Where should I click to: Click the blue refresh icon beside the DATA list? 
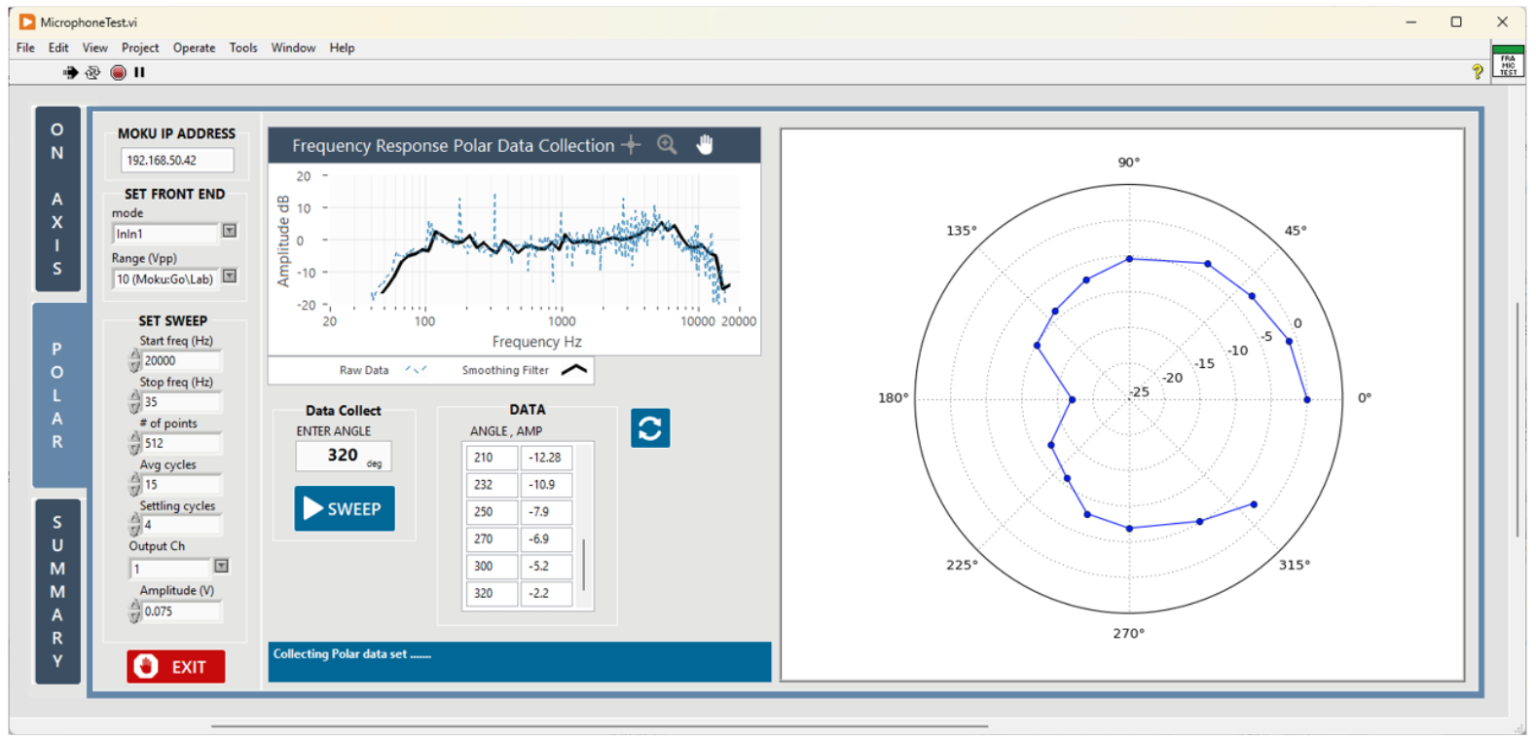649,427
